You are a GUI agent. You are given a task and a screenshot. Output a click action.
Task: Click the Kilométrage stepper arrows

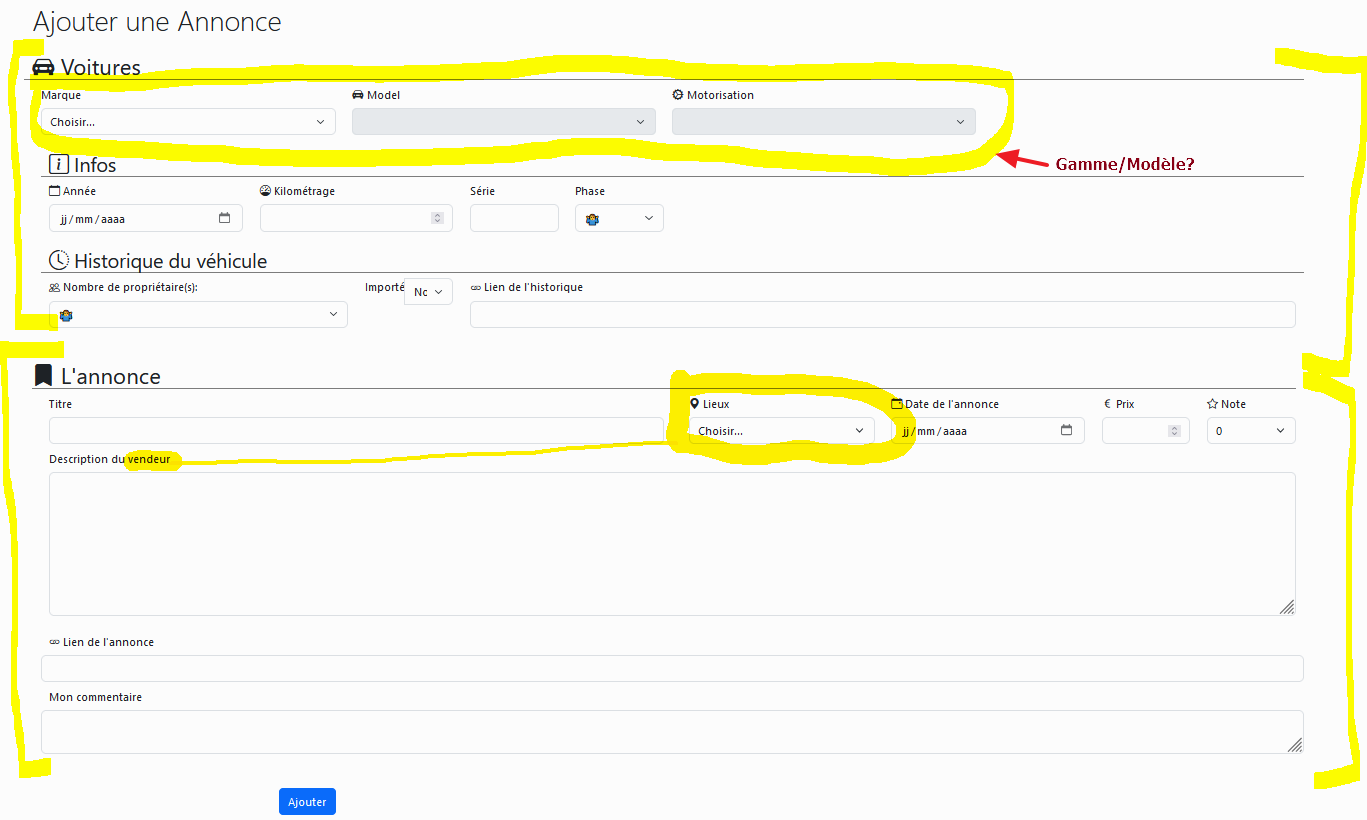[437, 218]
